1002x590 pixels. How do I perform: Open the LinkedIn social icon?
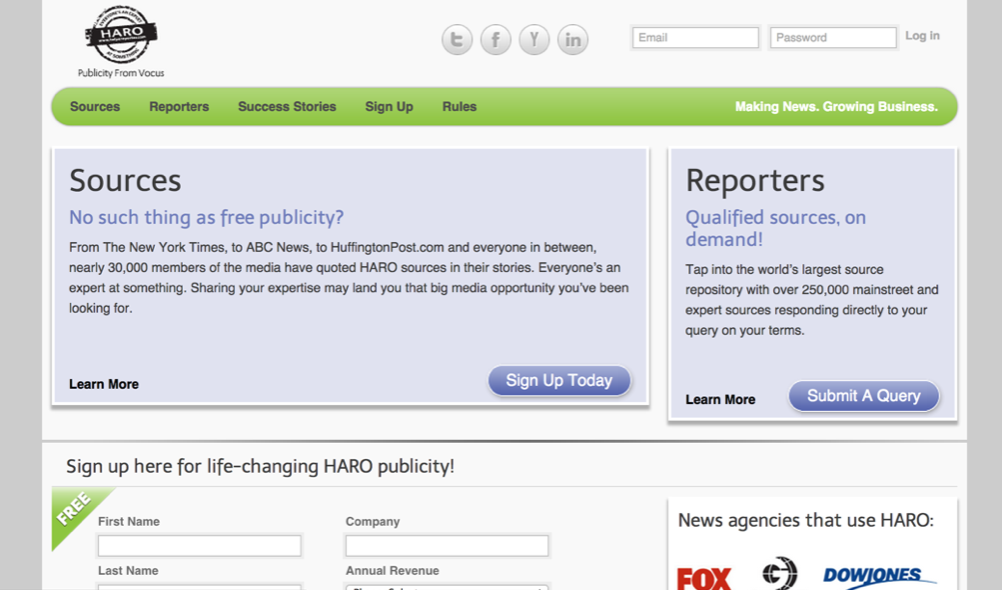573,40
